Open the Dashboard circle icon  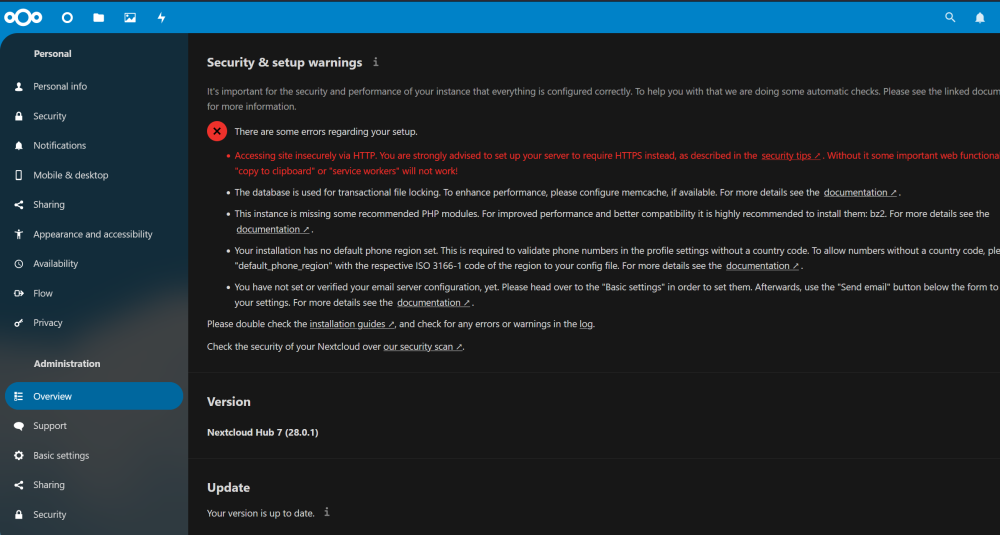coord(67,18)
